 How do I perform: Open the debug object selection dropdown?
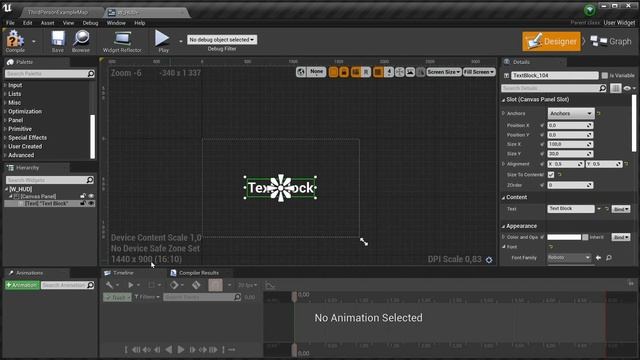click(222, 40)
